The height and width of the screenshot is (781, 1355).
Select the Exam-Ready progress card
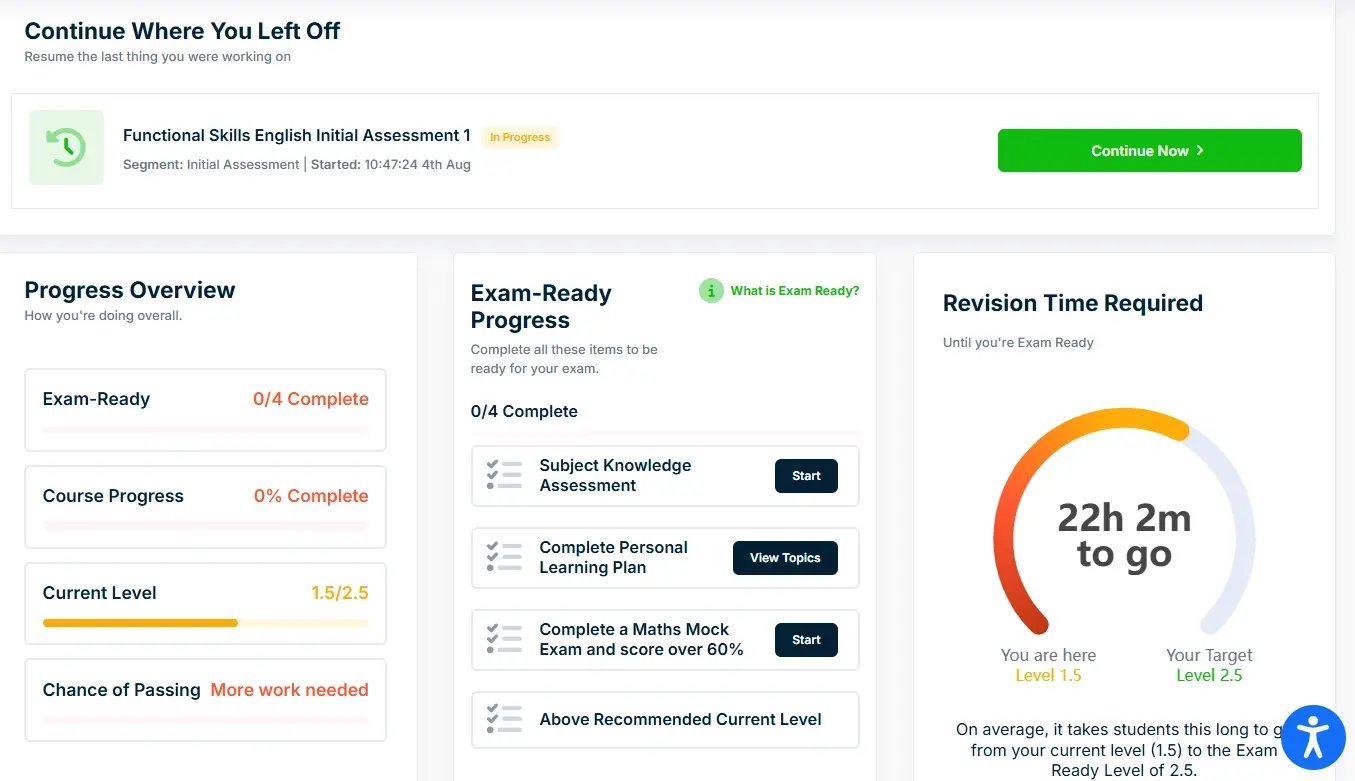click(205, 409)
